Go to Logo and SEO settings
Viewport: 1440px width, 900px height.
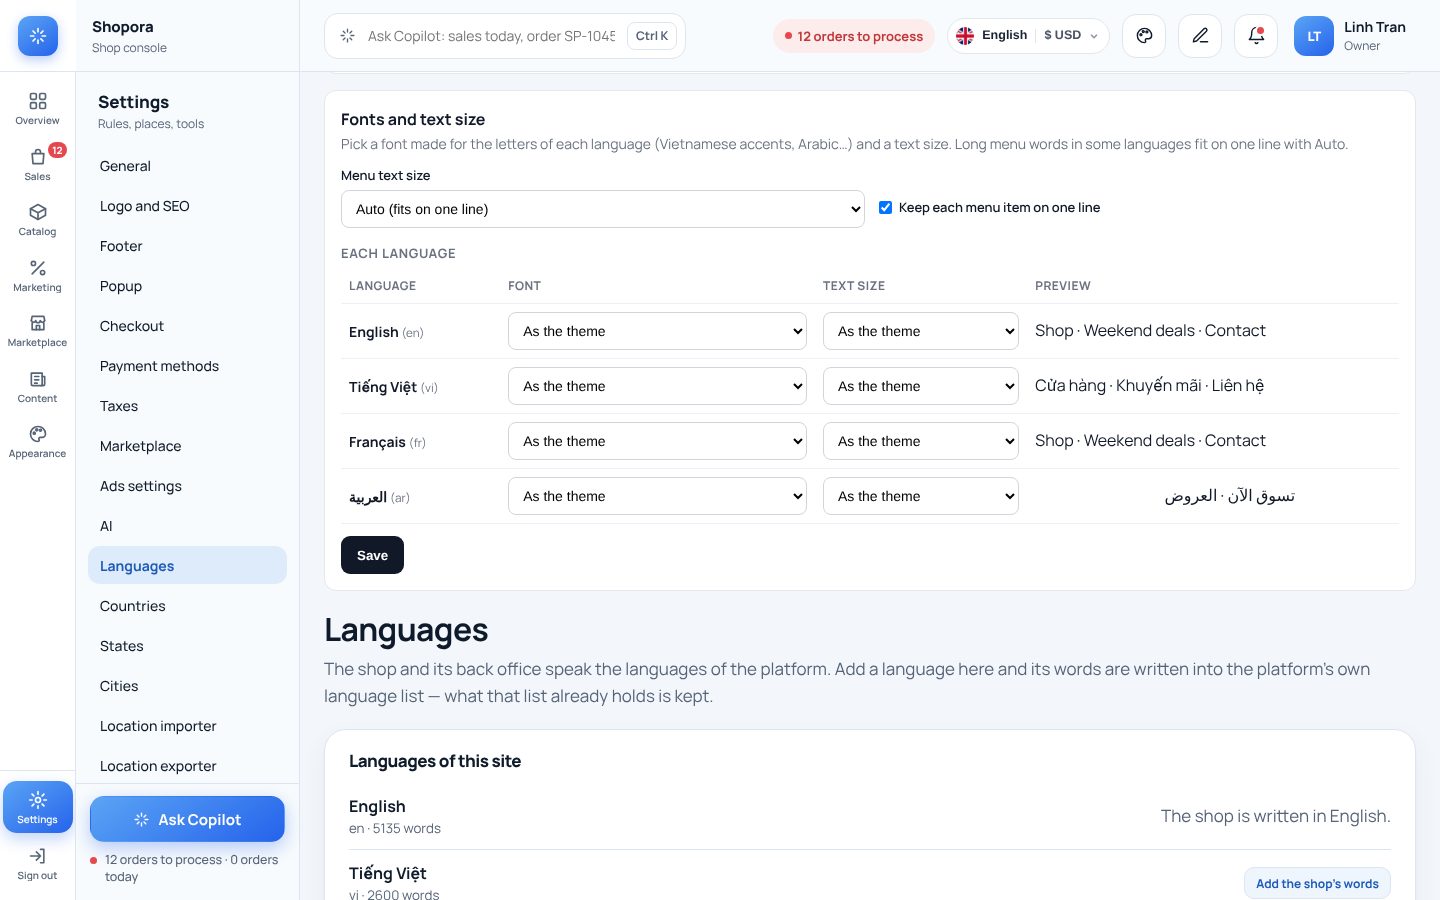coord(187,206)
